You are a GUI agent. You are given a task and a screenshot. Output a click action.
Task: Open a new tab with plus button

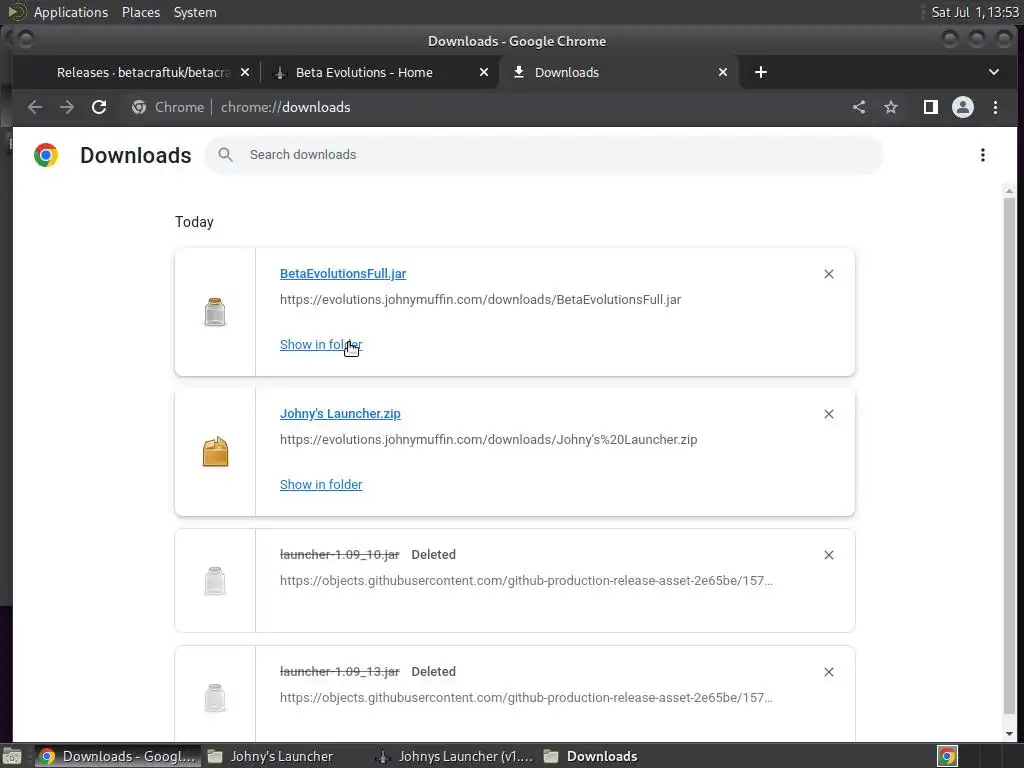(x=761, y=72)
